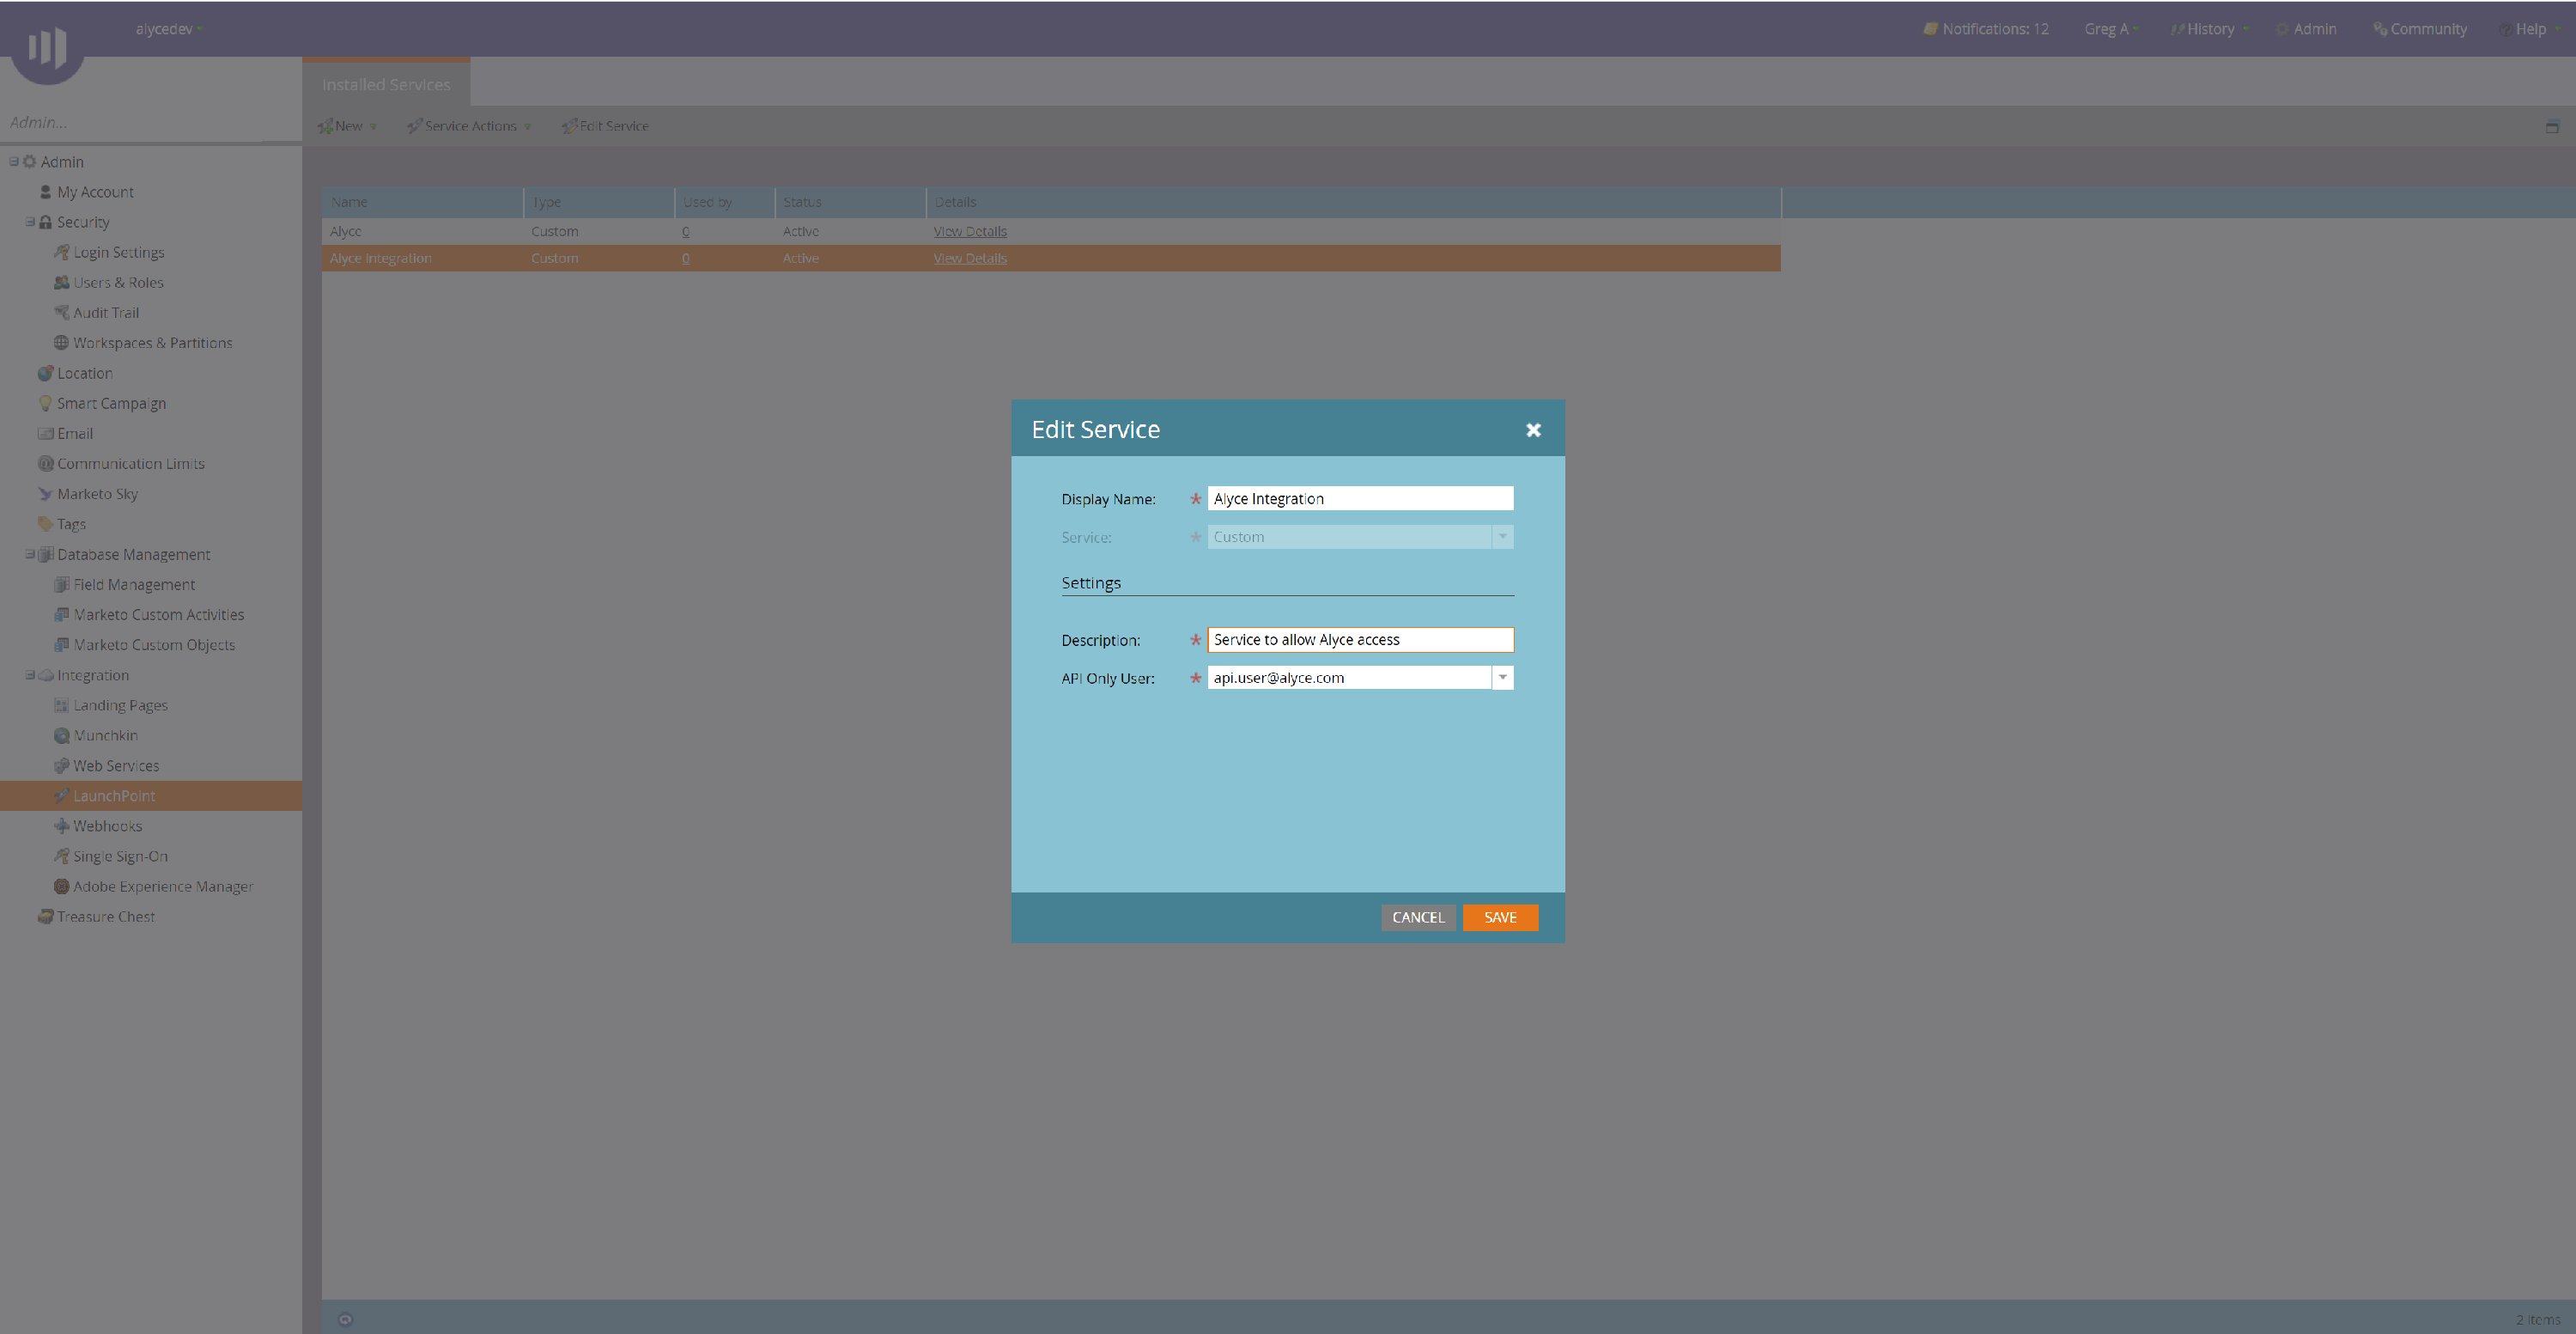The height and width of the screenshot is (1334, 2576).
Task: Collapse the Security tree node
Action: click(x=30, y=222)
